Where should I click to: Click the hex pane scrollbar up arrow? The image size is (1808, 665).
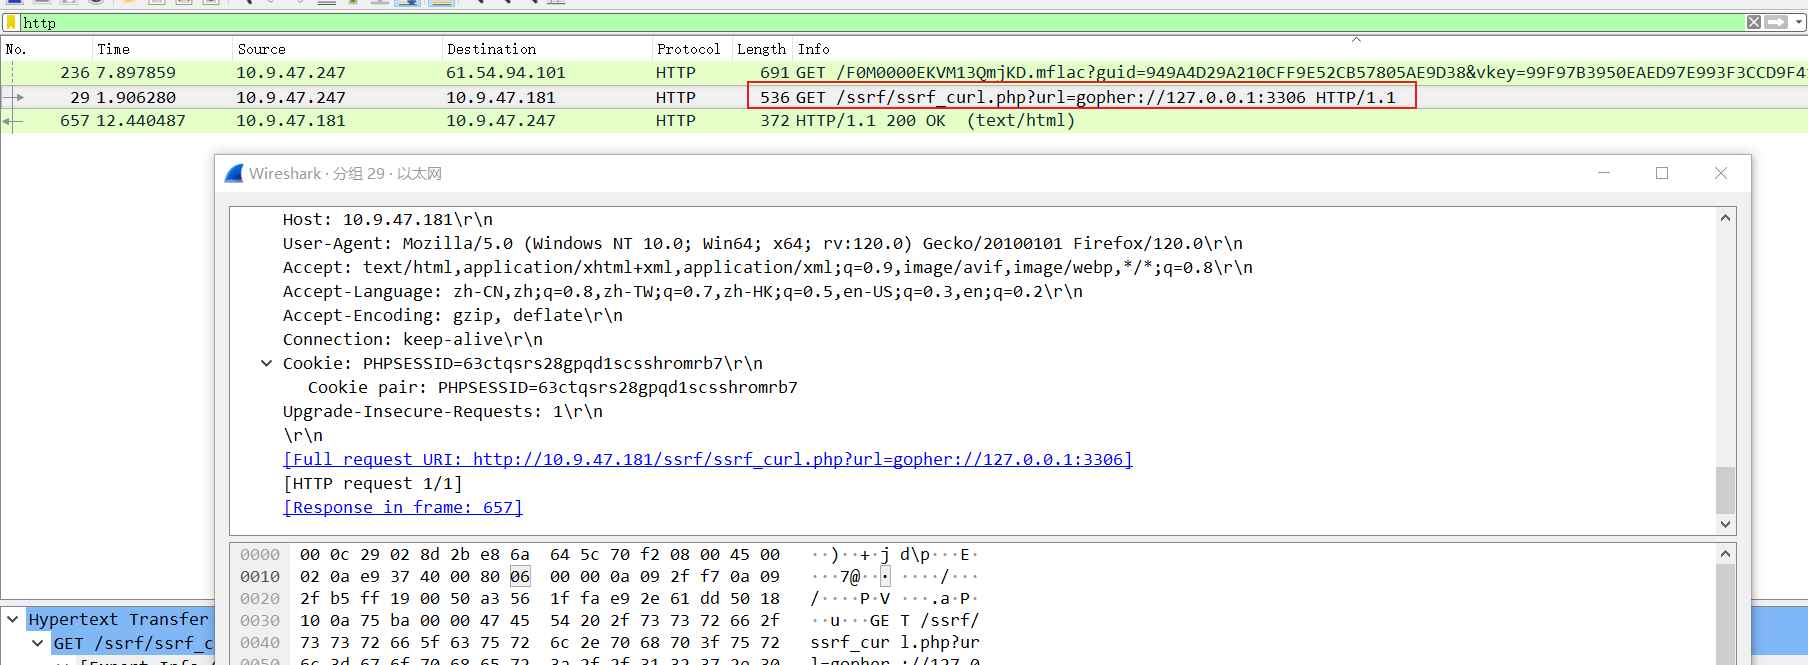1725,554
